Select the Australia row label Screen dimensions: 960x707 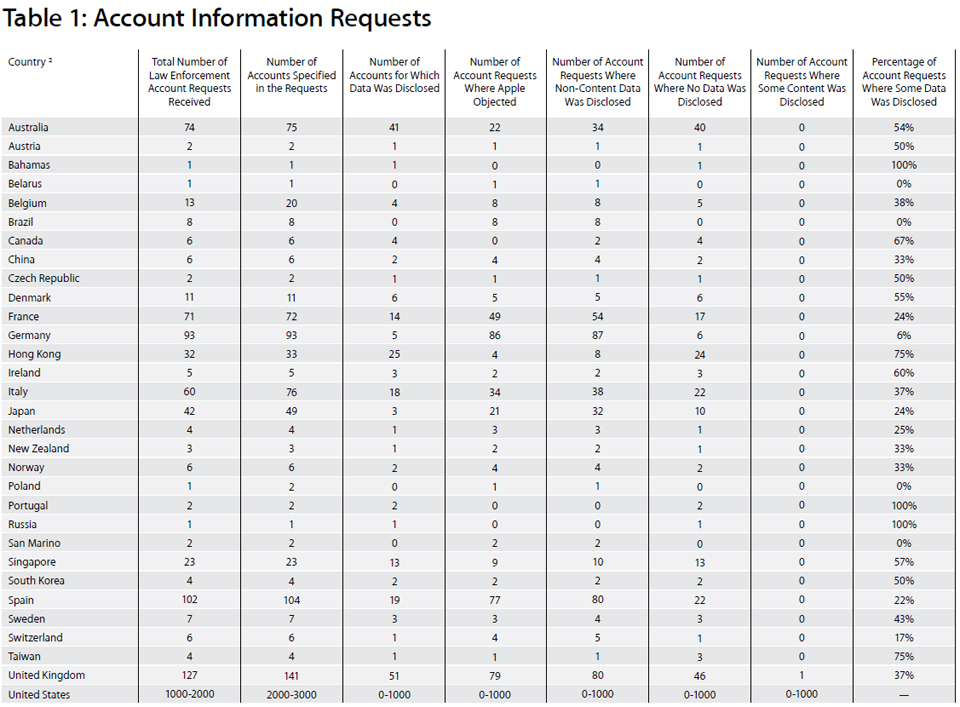tap(28, 127)
